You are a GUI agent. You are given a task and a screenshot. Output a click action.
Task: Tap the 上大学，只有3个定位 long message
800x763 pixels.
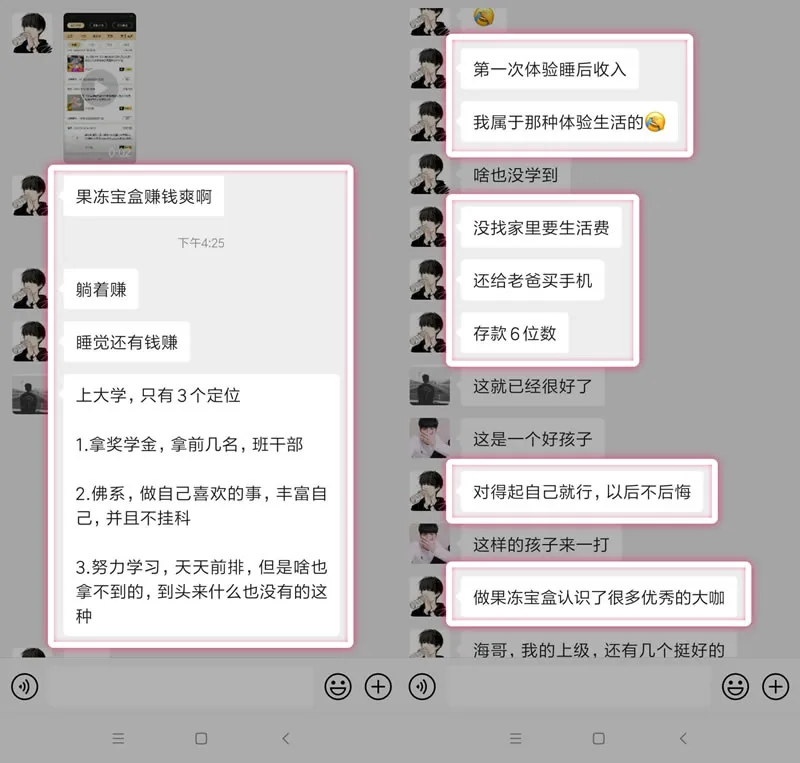tap(202, 505)
